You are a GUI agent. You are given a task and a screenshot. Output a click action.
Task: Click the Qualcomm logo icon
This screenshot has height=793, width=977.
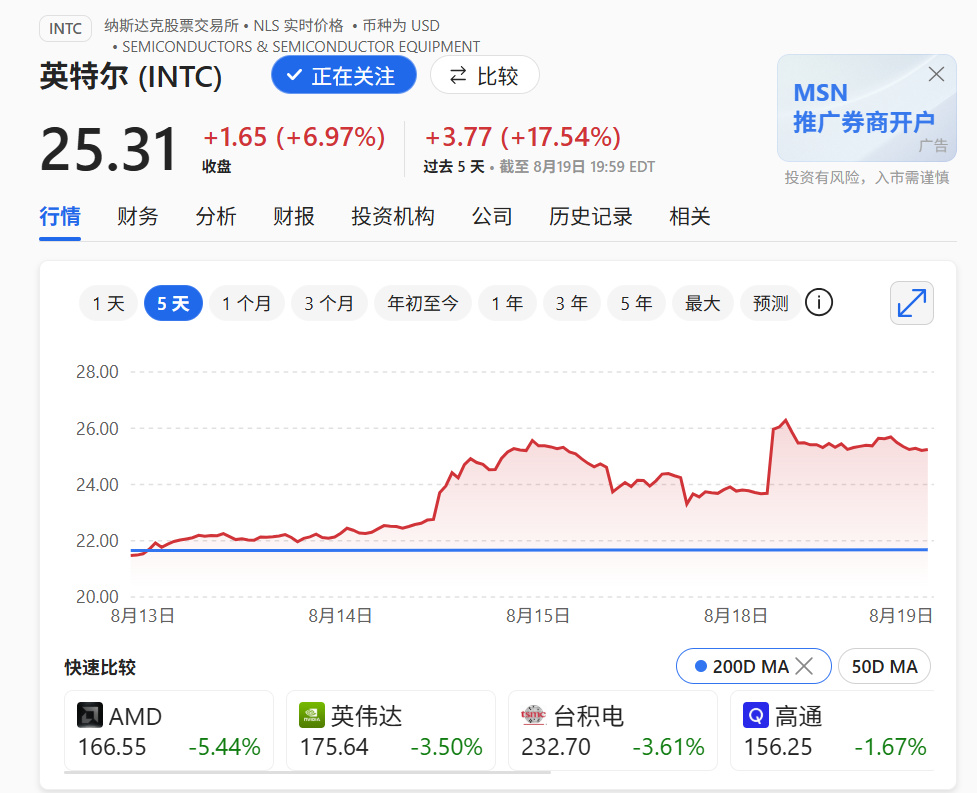pyautogui.click(x=756, y=715)
